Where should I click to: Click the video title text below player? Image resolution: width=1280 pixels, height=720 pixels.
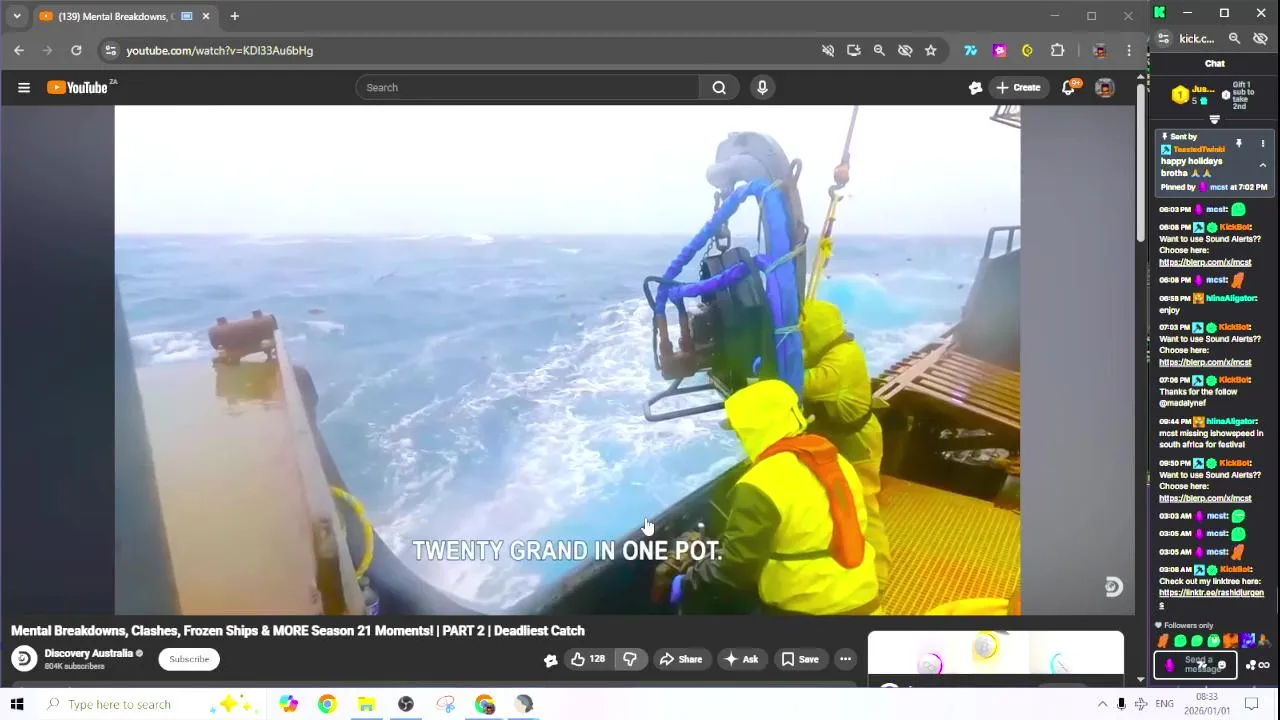(x=298, y=631)
